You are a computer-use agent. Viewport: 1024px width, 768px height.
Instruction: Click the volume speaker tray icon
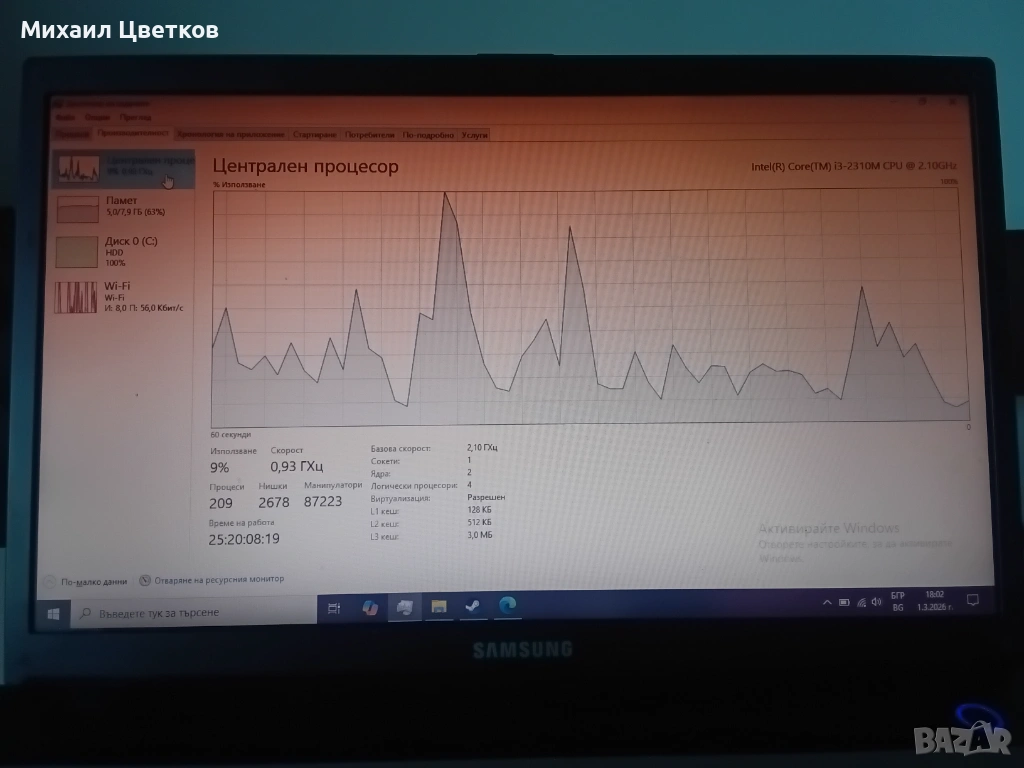(875, 602)
